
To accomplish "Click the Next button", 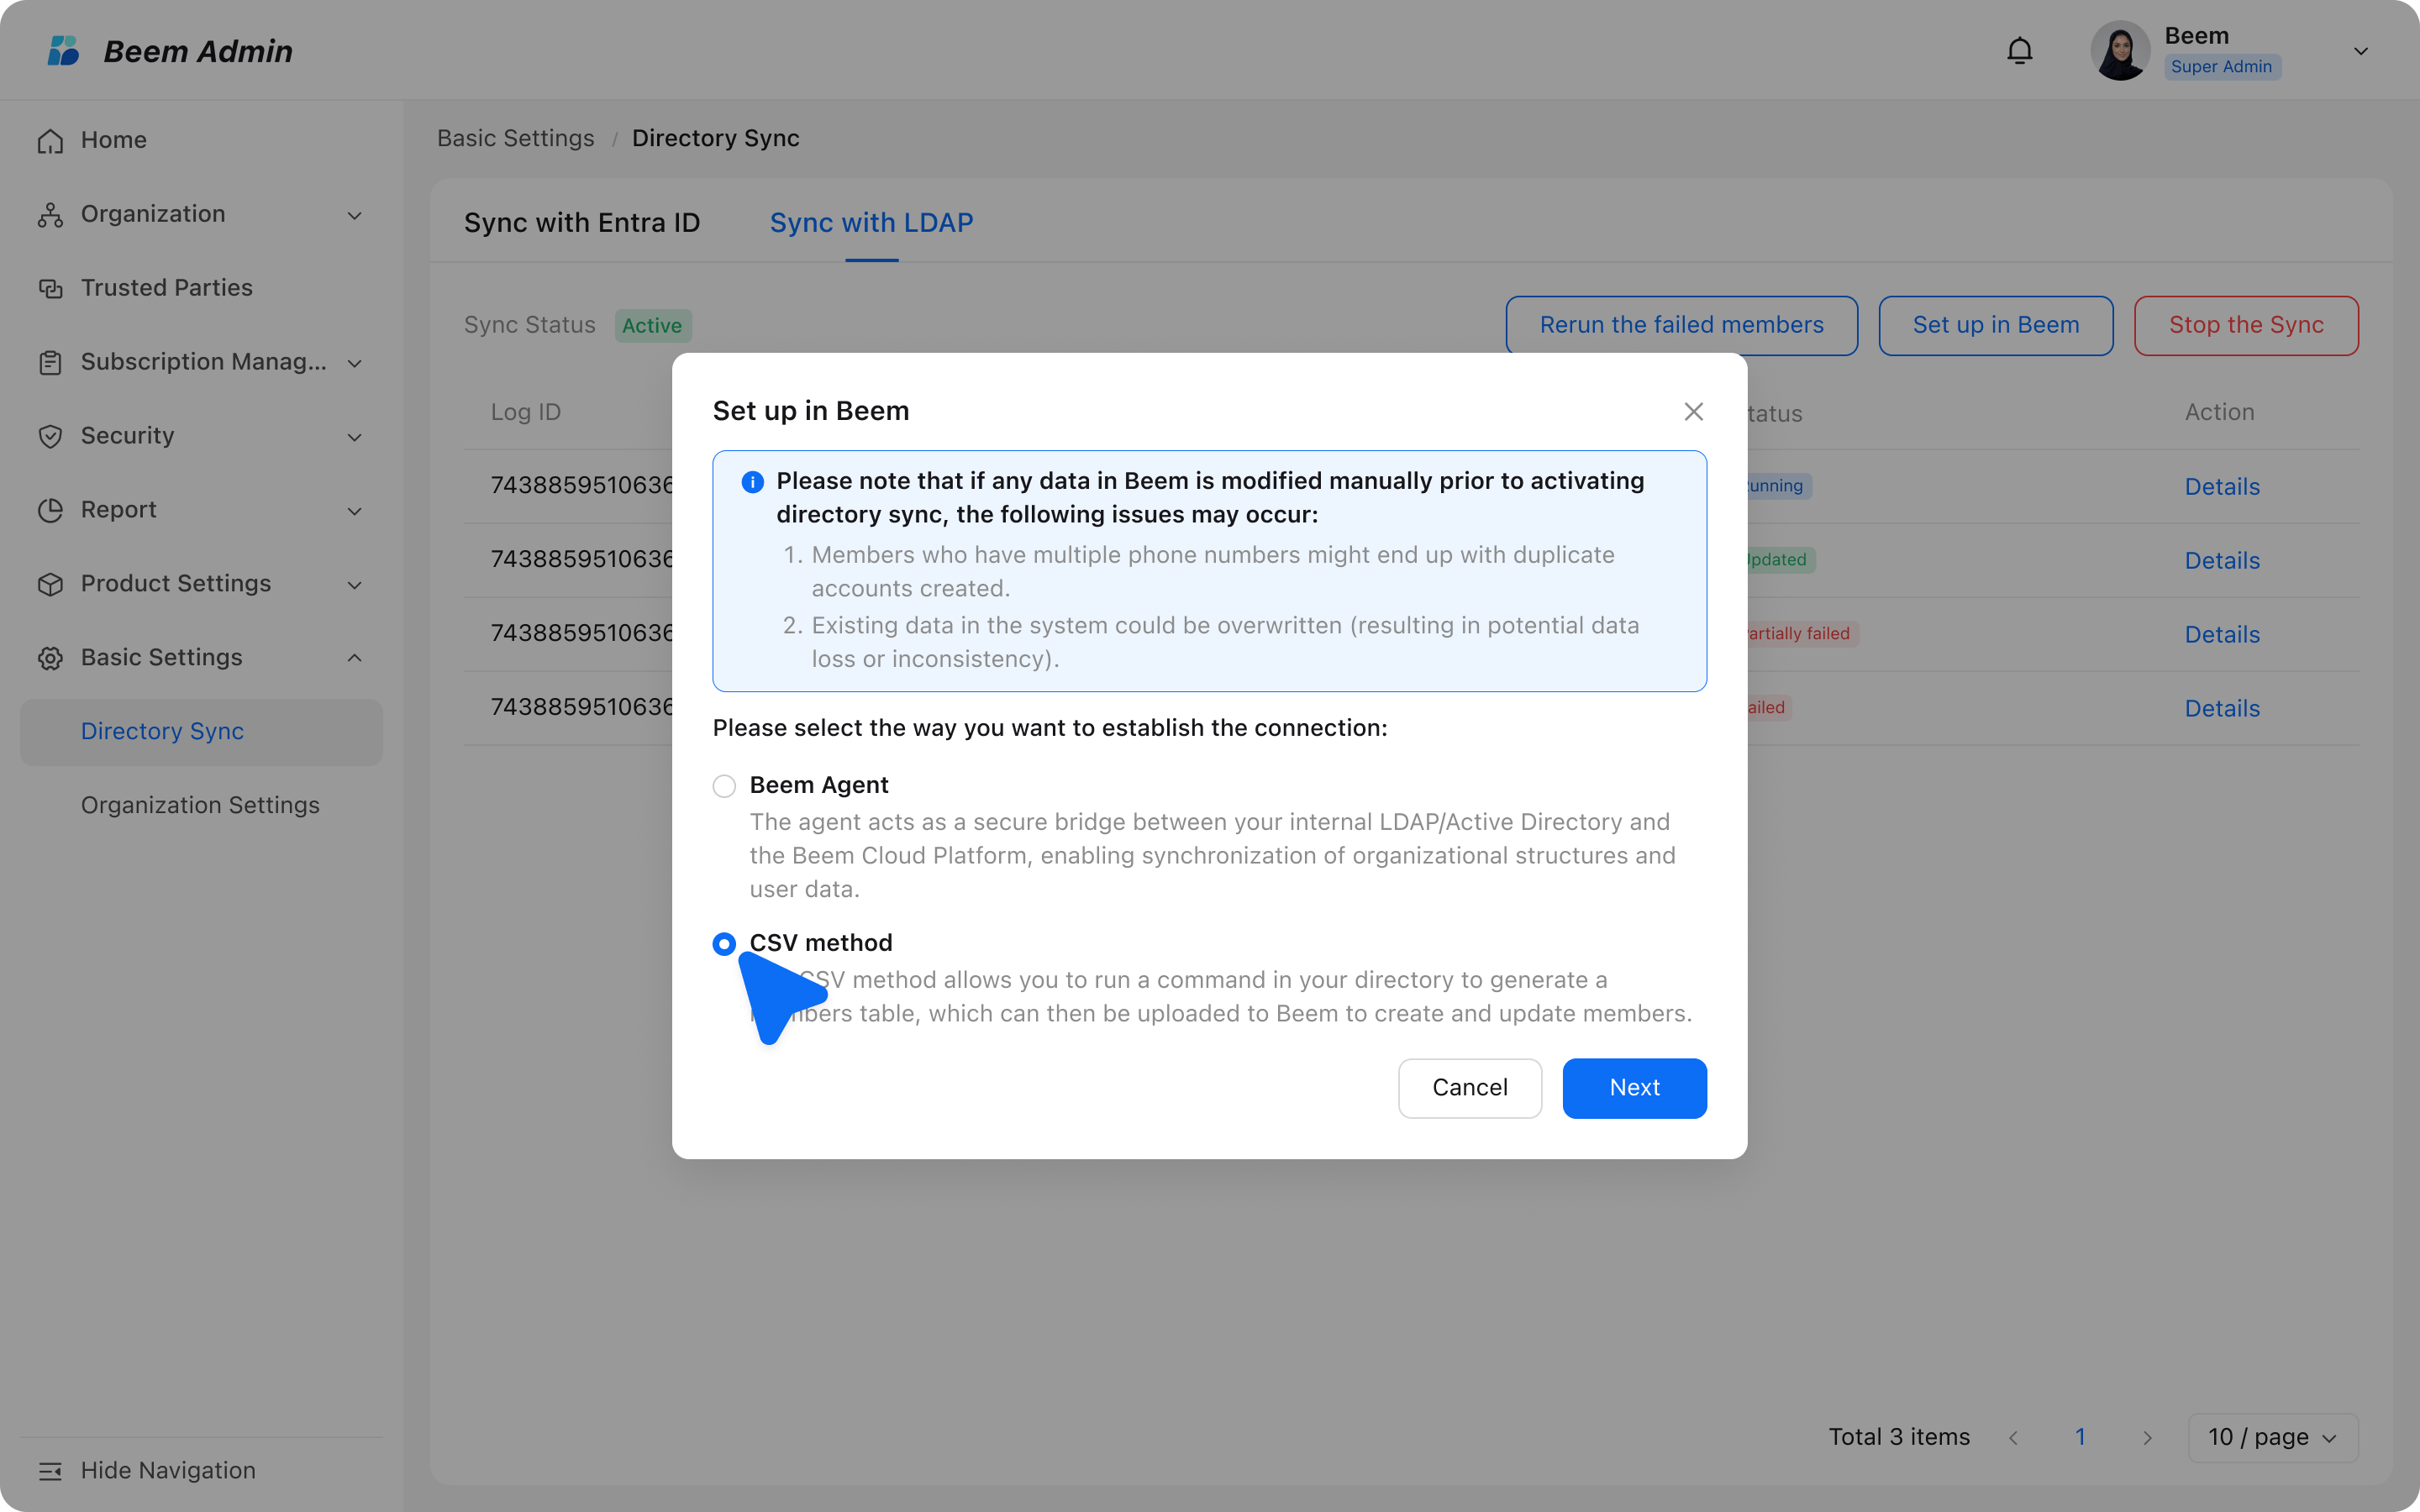I will click(1634, 1088).
